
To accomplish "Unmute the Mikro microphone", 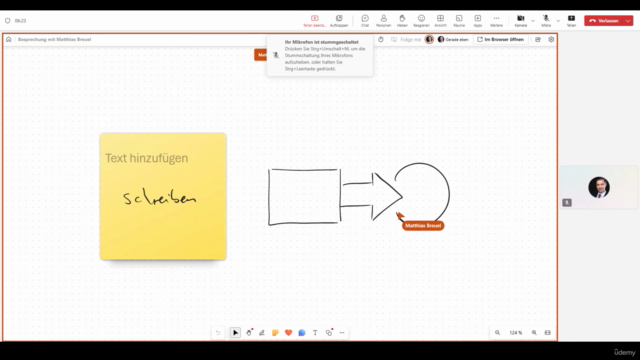I will pos(546,21).
